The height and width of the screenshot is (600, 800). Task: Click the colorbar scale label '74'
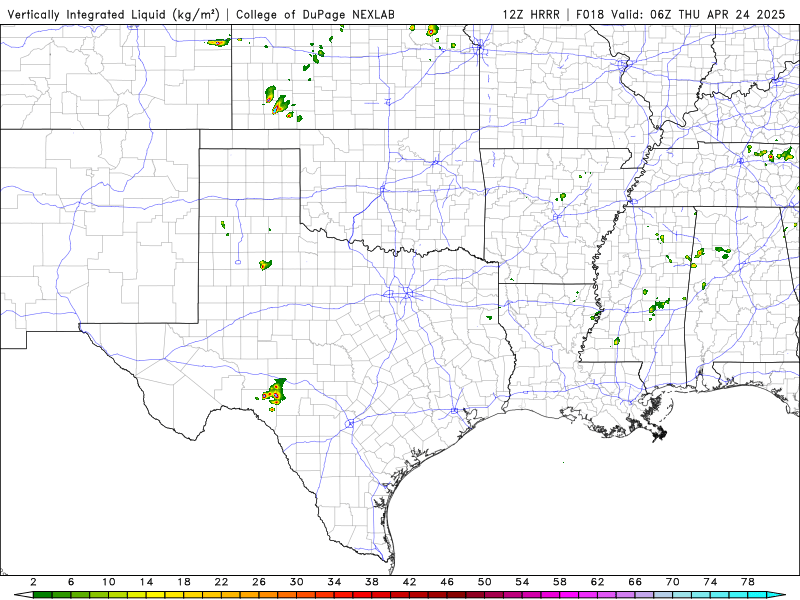click(x=711, y=582)
